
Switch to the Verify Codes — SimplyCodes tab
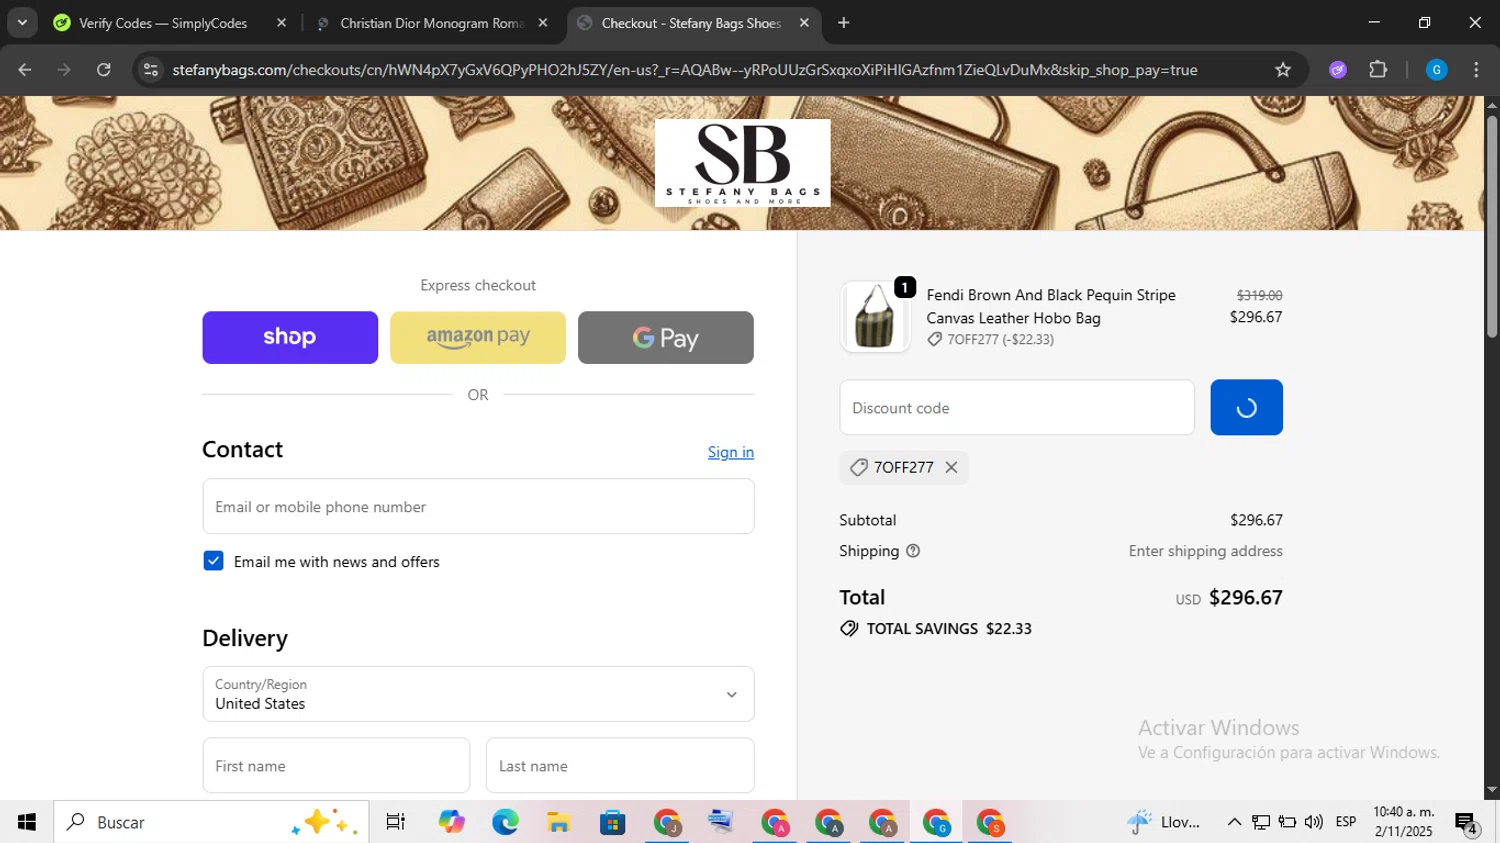[161, 23]
